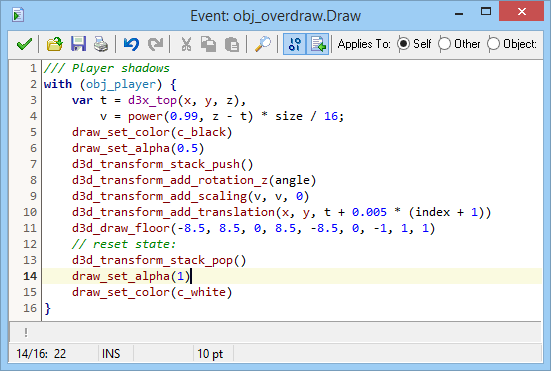Click the '!' error message bar
The height and width of the screenshot is (371, 551).
(275, 332)
